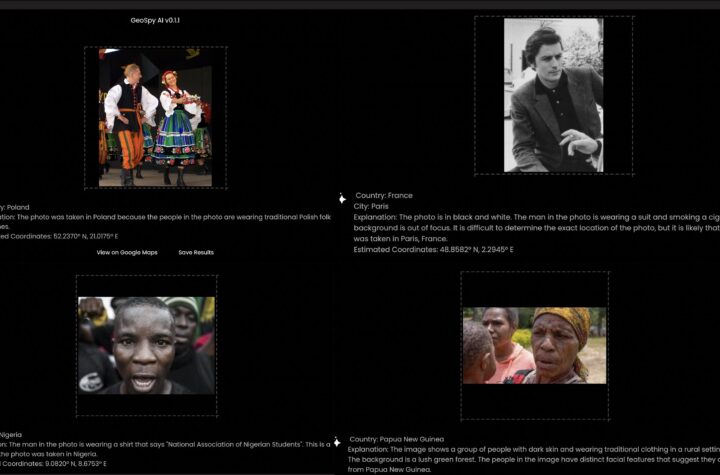Click the sparkle icon beside Papua New Guinea
The height and width of the screenshot is (475, 720).
coord(336,442)
